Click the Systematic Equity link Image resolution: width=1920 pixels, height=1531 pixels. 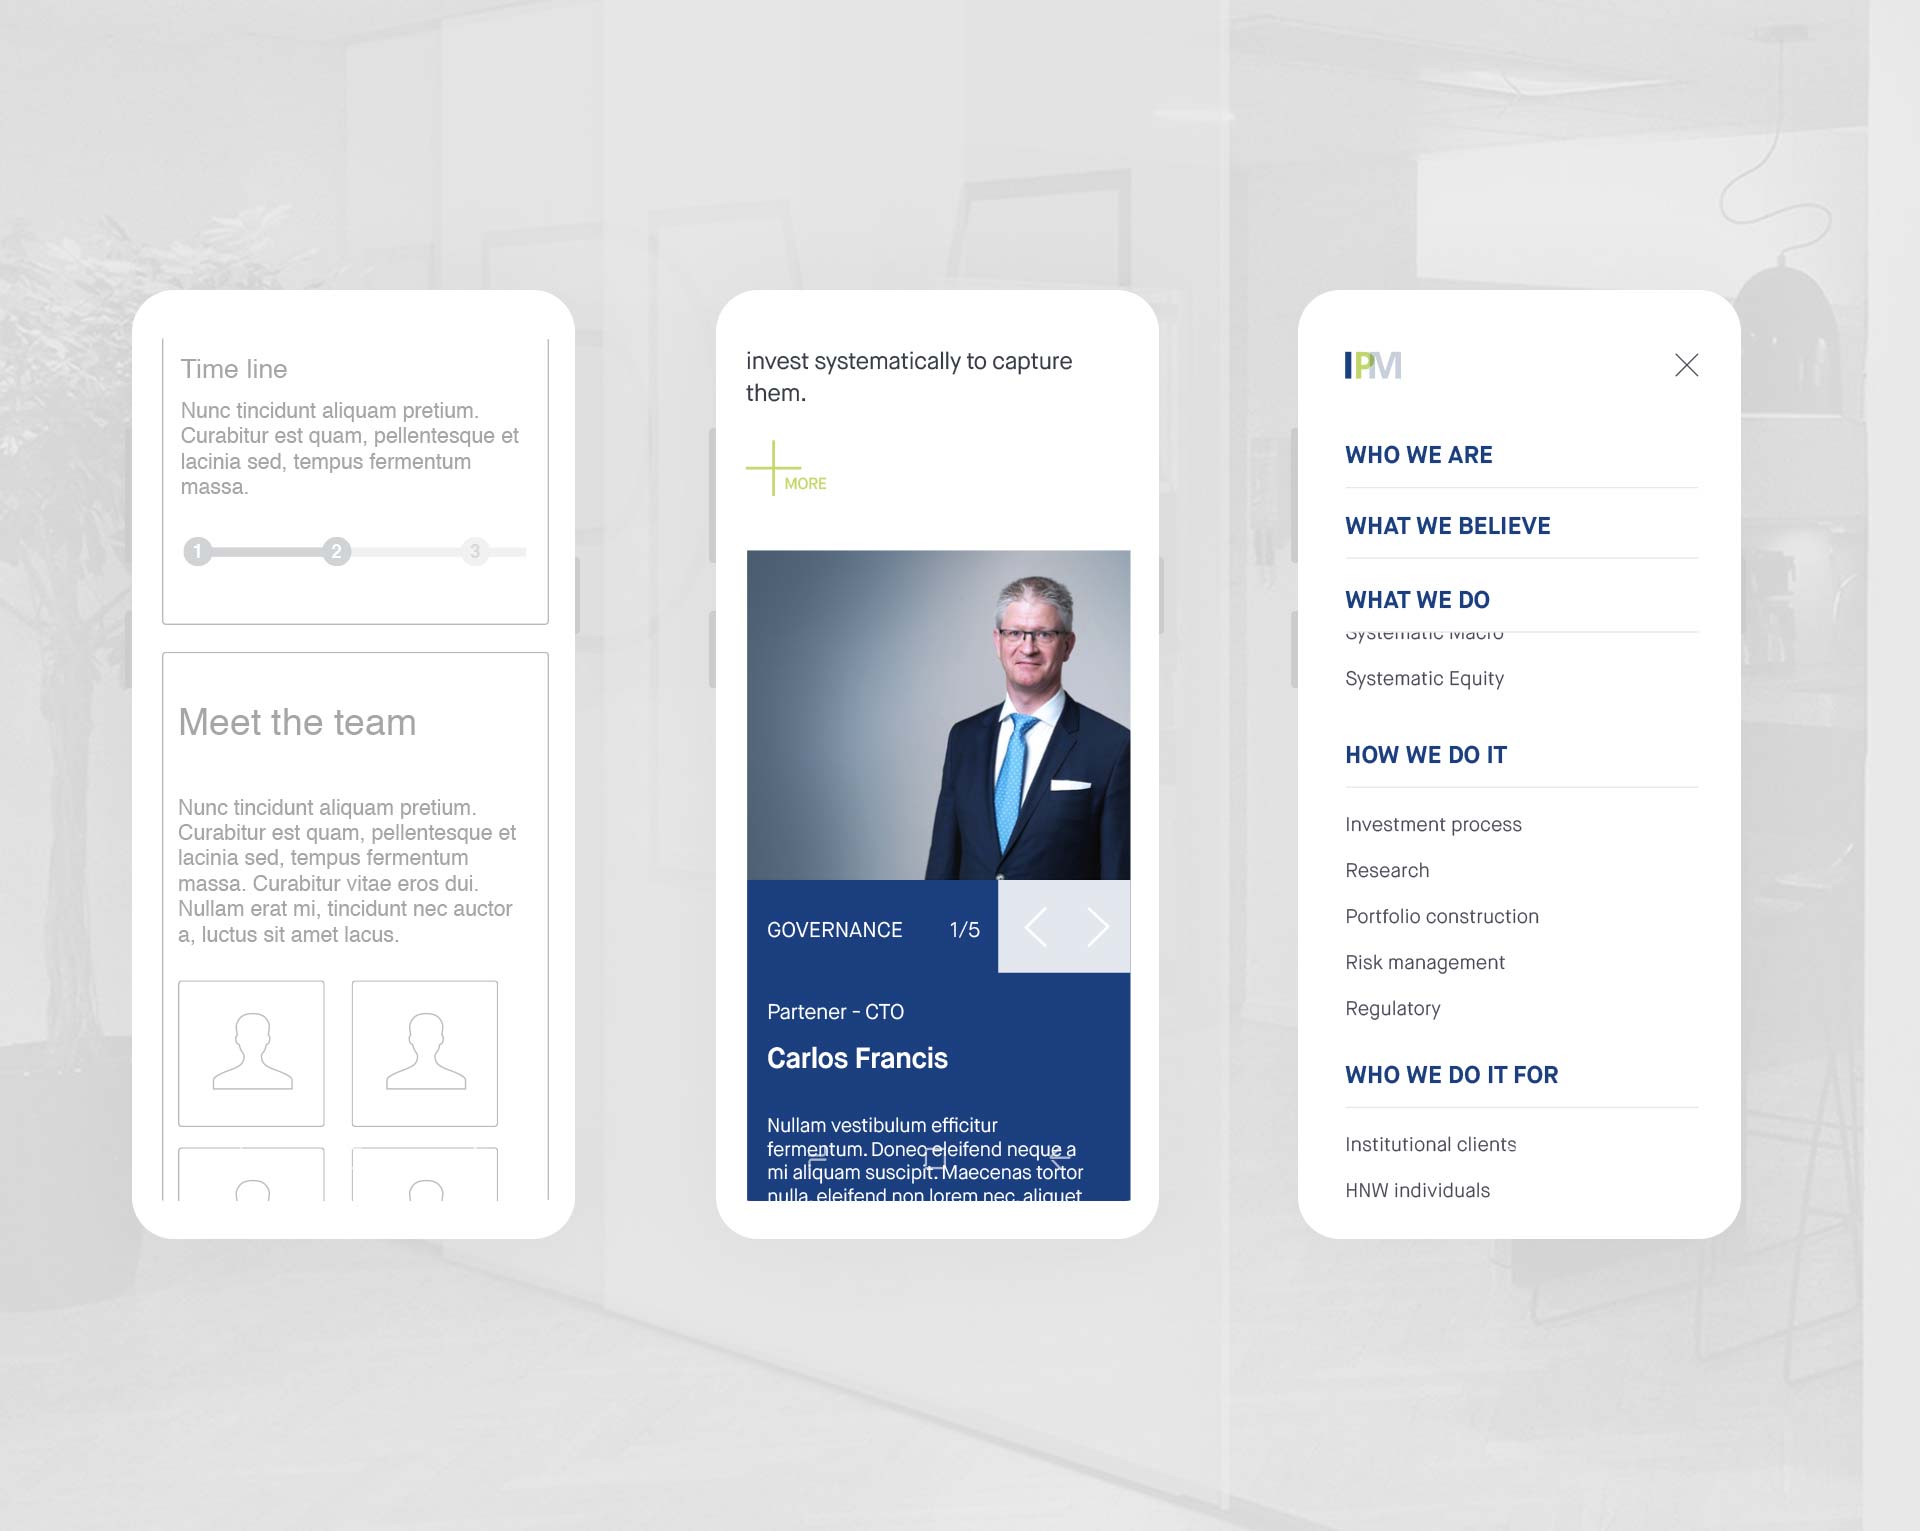click(x=1422, y=678)
